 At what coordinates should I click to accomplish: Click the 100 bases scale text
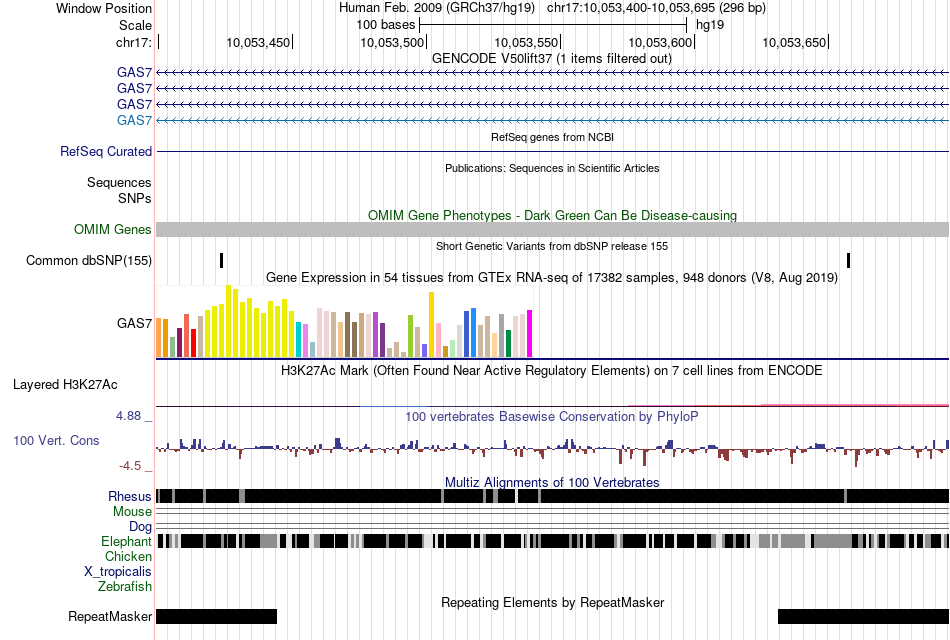coord(385,25)
